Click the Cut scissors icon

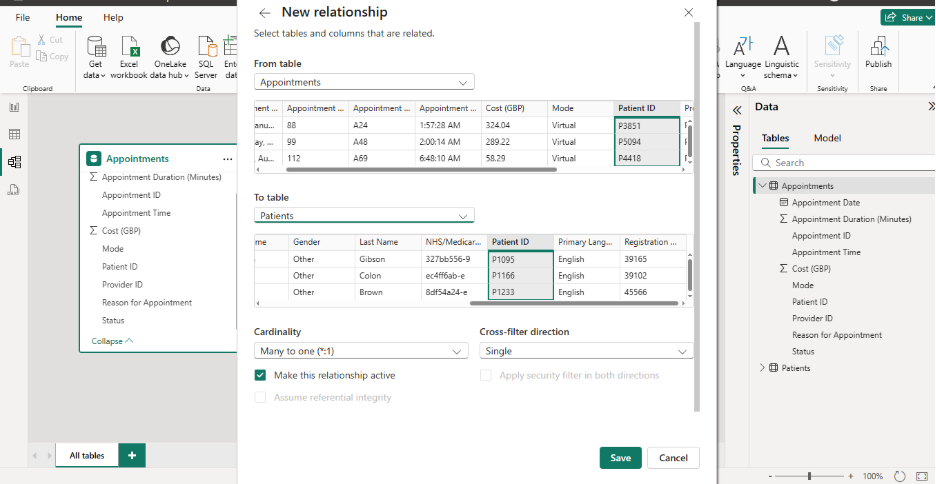pos(41,39)
